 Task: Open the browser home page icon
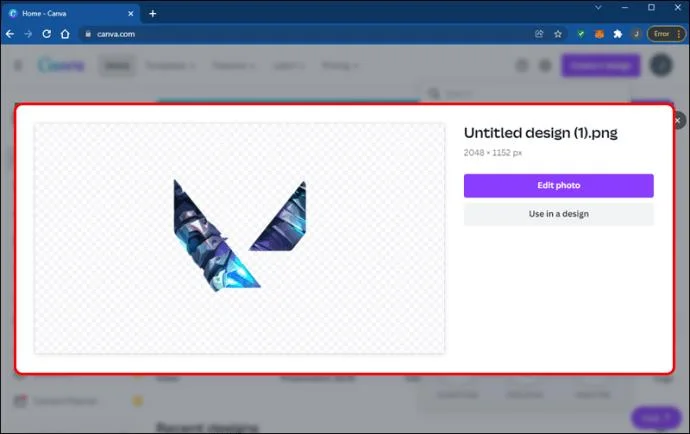tap(65, 34)
